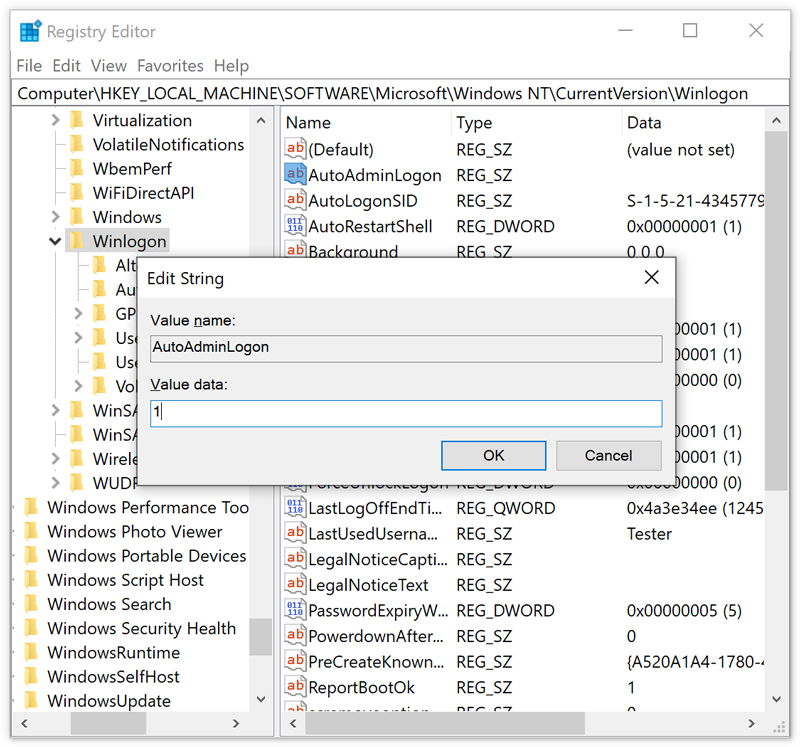
Task: Click the WindowsRuntime folder icon
Action: [32, 652]
